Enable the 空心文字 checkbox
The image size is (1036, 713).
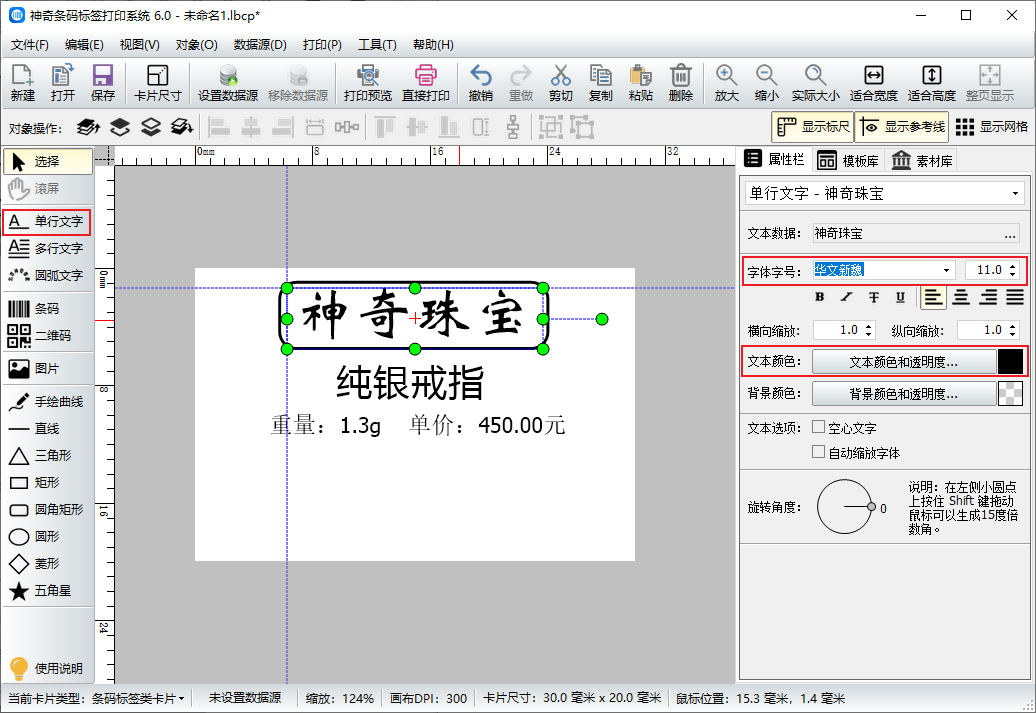coord(819,427)
